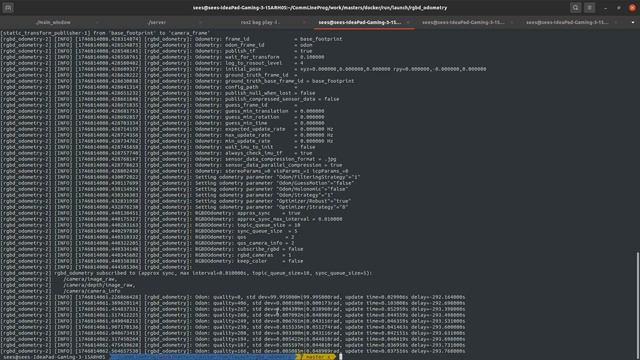The image size is (640, 360).
Task: Click the Odom/FilteringStrategy parameter line
Action: (181, 177)
